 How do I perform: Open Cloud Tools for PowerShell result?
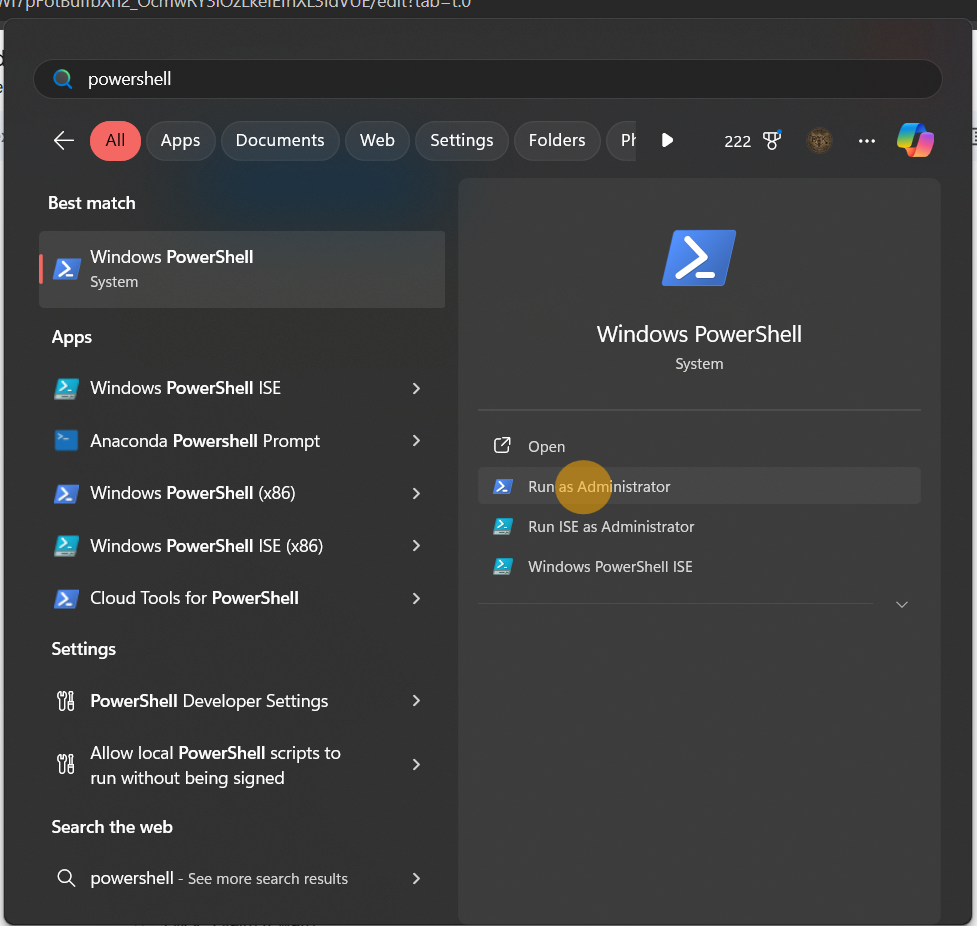[x=242, y=598]
